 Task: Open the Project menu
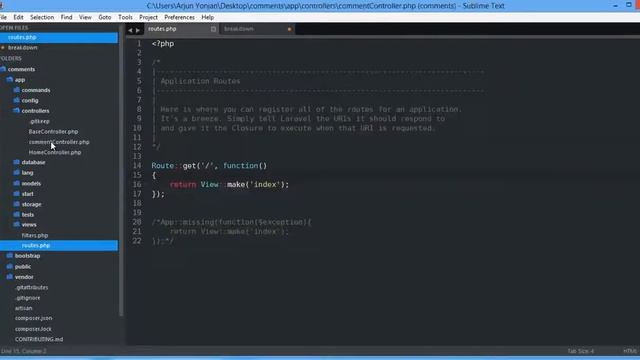pyautogui.click(x=148, y=17)
